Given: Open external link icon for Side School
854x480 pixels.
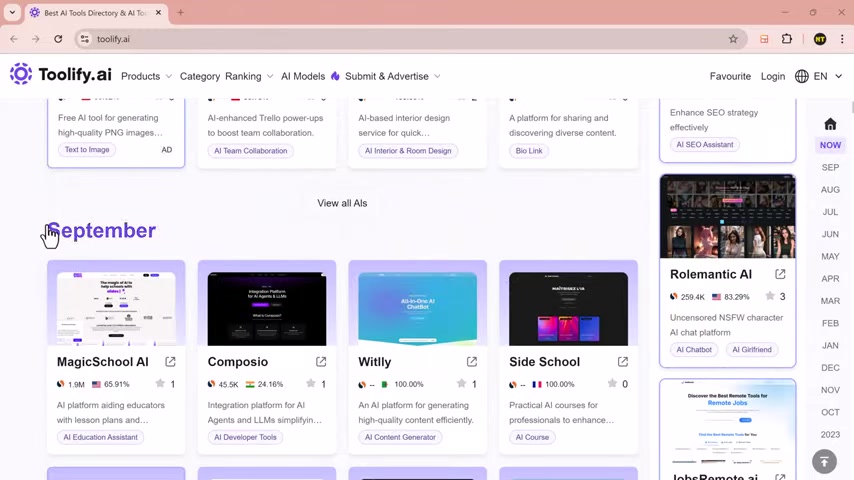Looking at the screenshot, I should pos(623,362).
